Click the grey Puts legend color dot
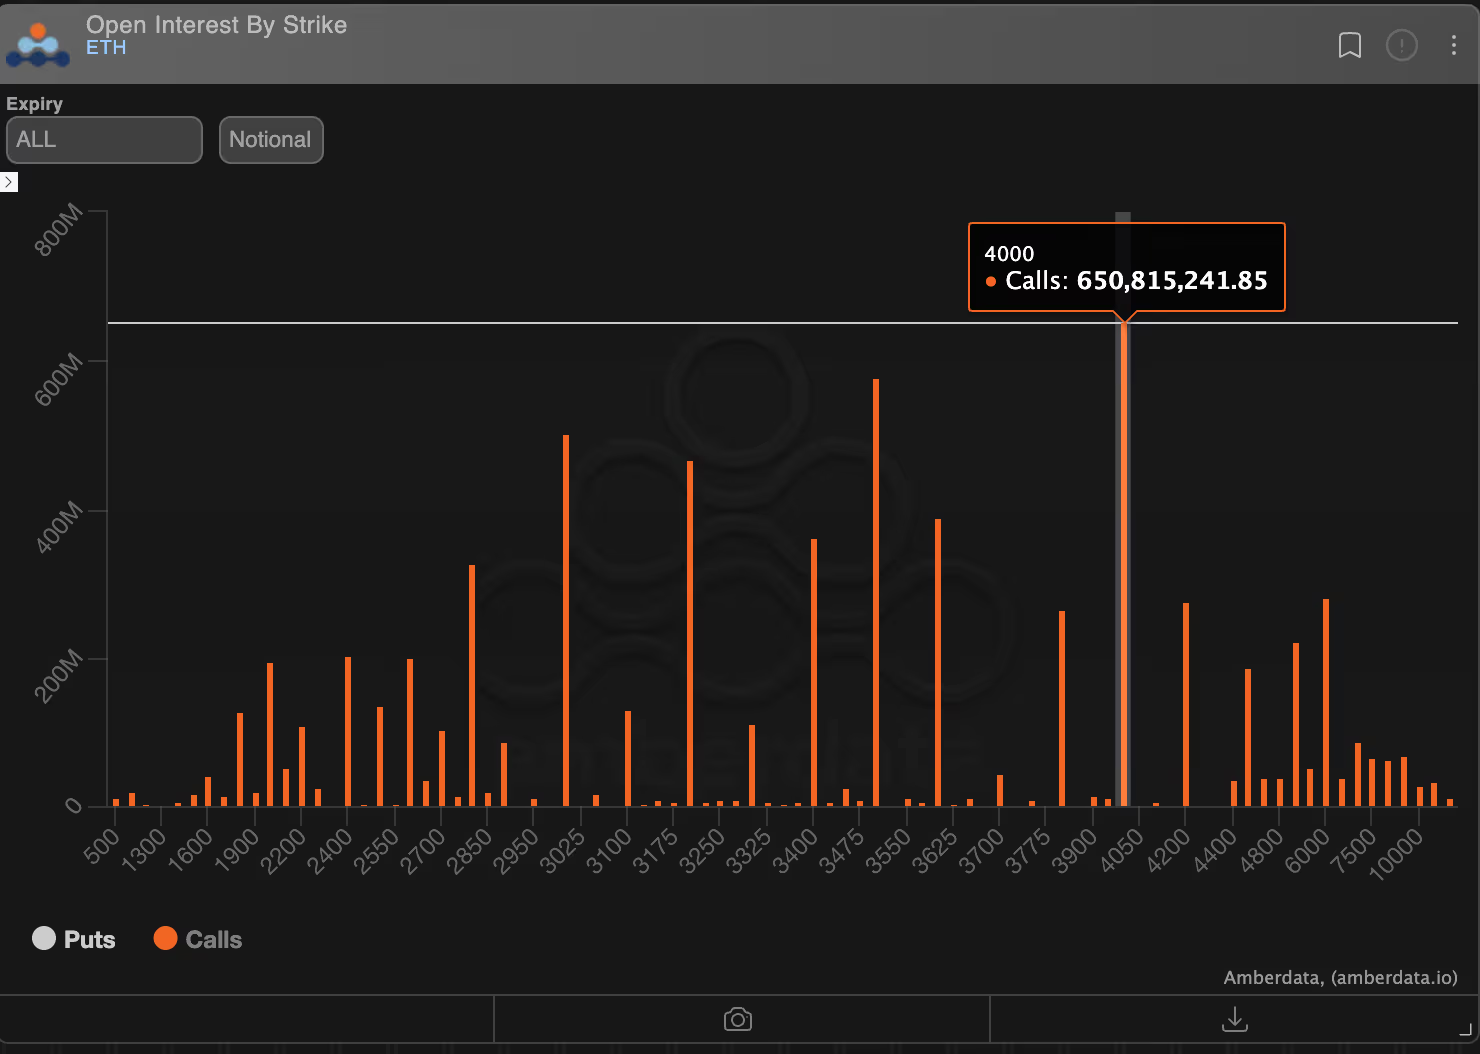The height and width of the screenshot is (1054, 1480). (x=44, y=938)
